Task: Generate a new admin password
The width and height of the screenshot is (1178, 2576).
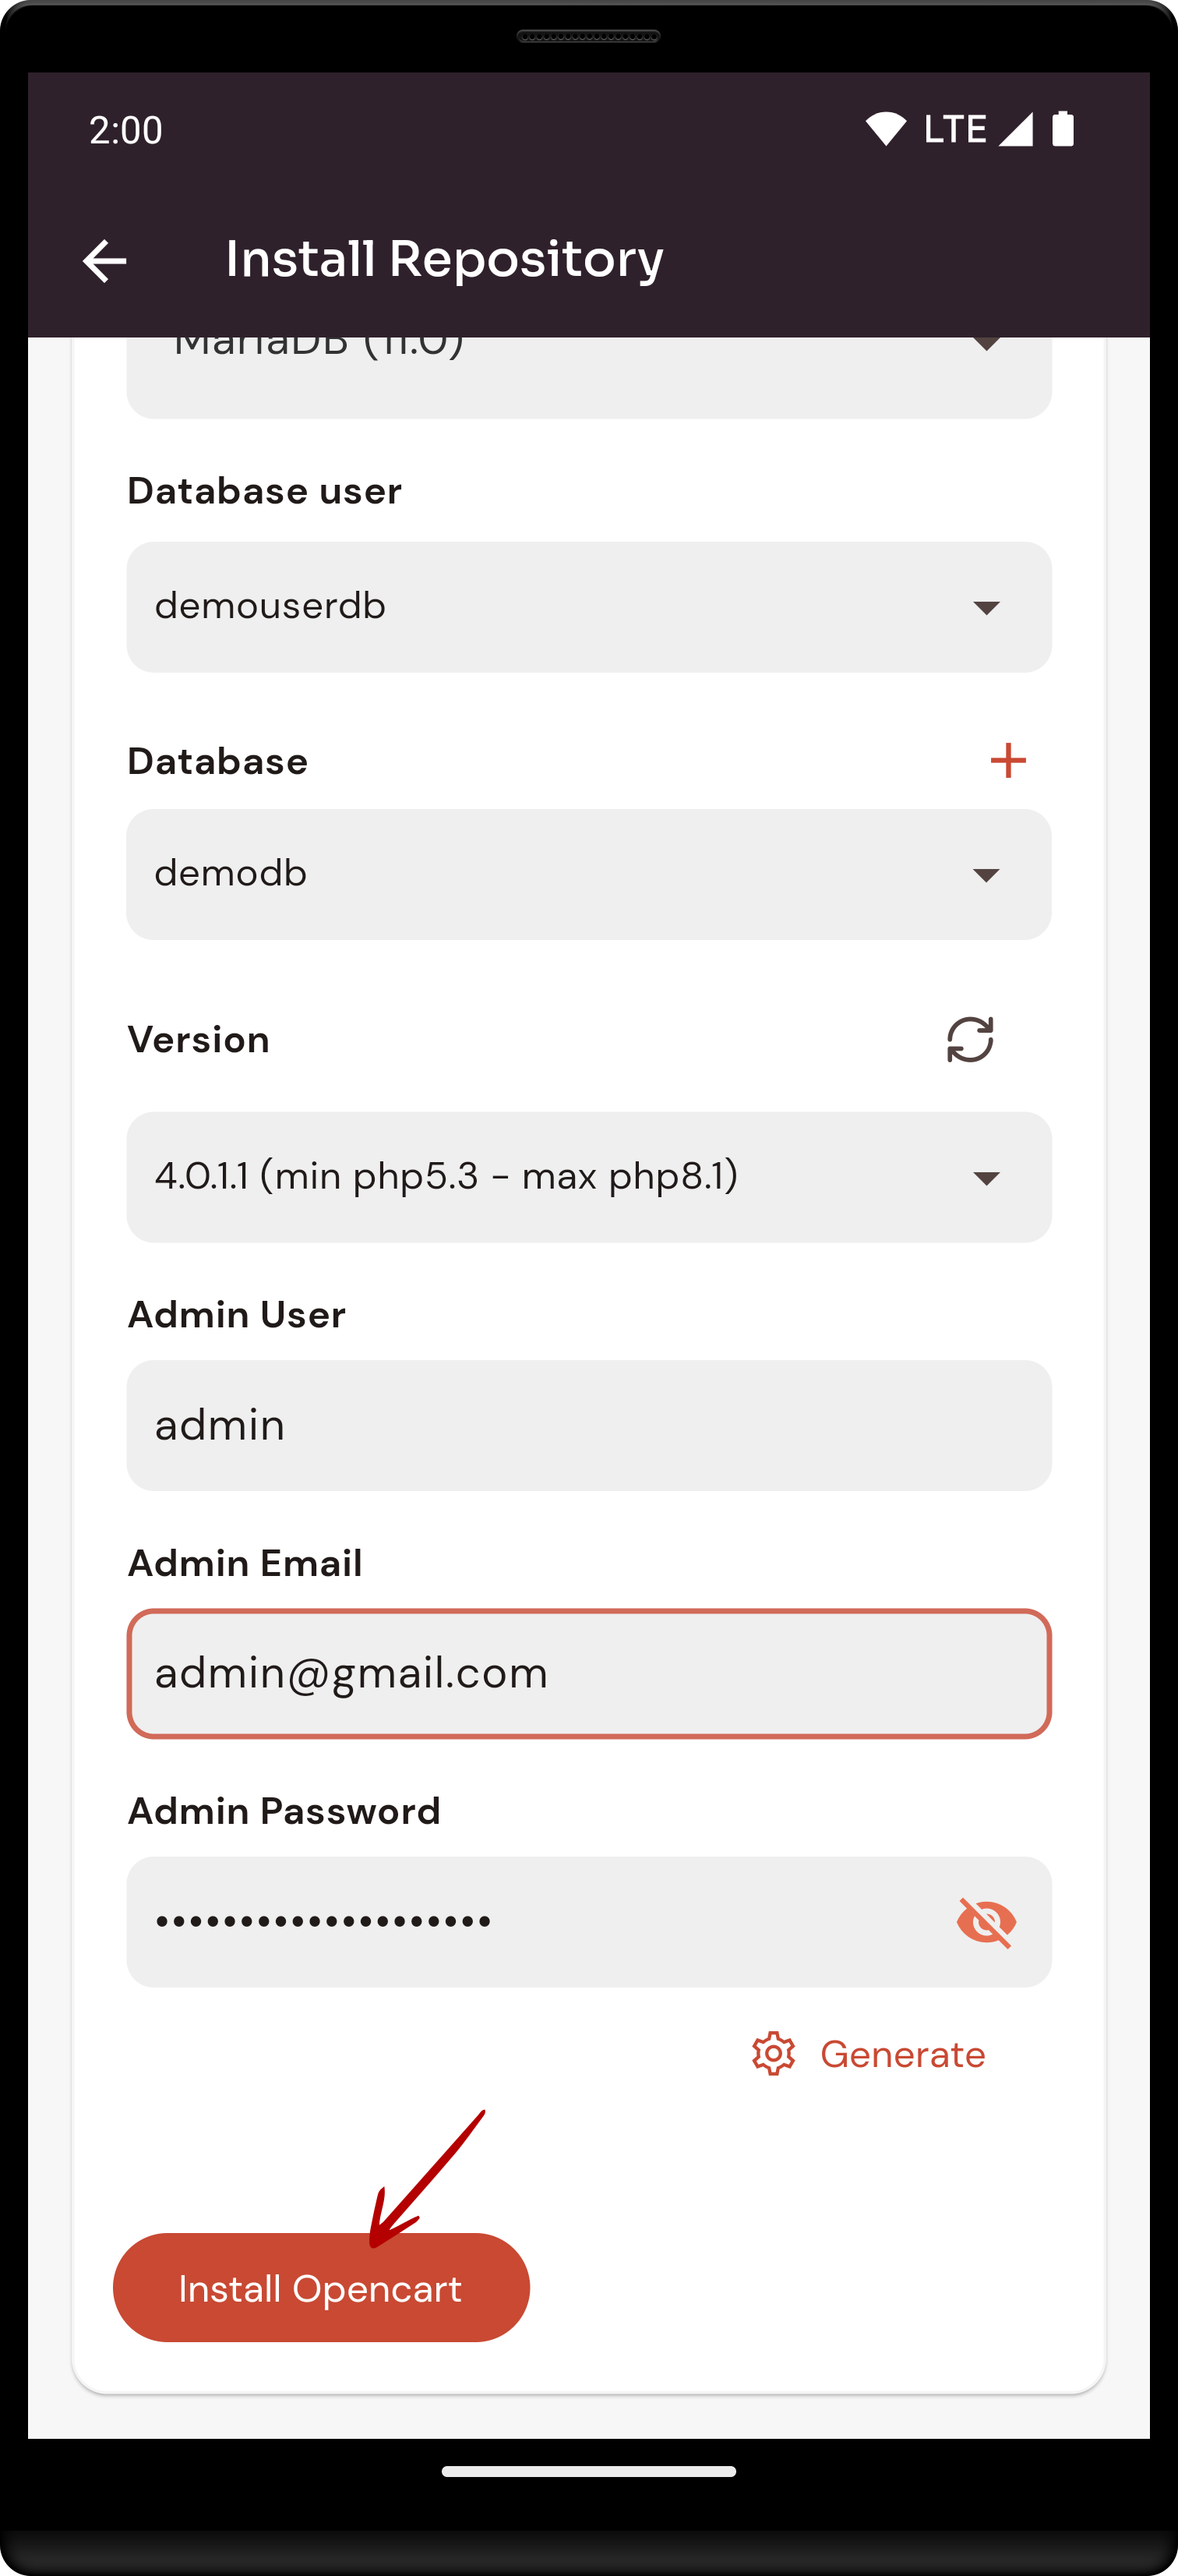Action: click(902, 2054)
